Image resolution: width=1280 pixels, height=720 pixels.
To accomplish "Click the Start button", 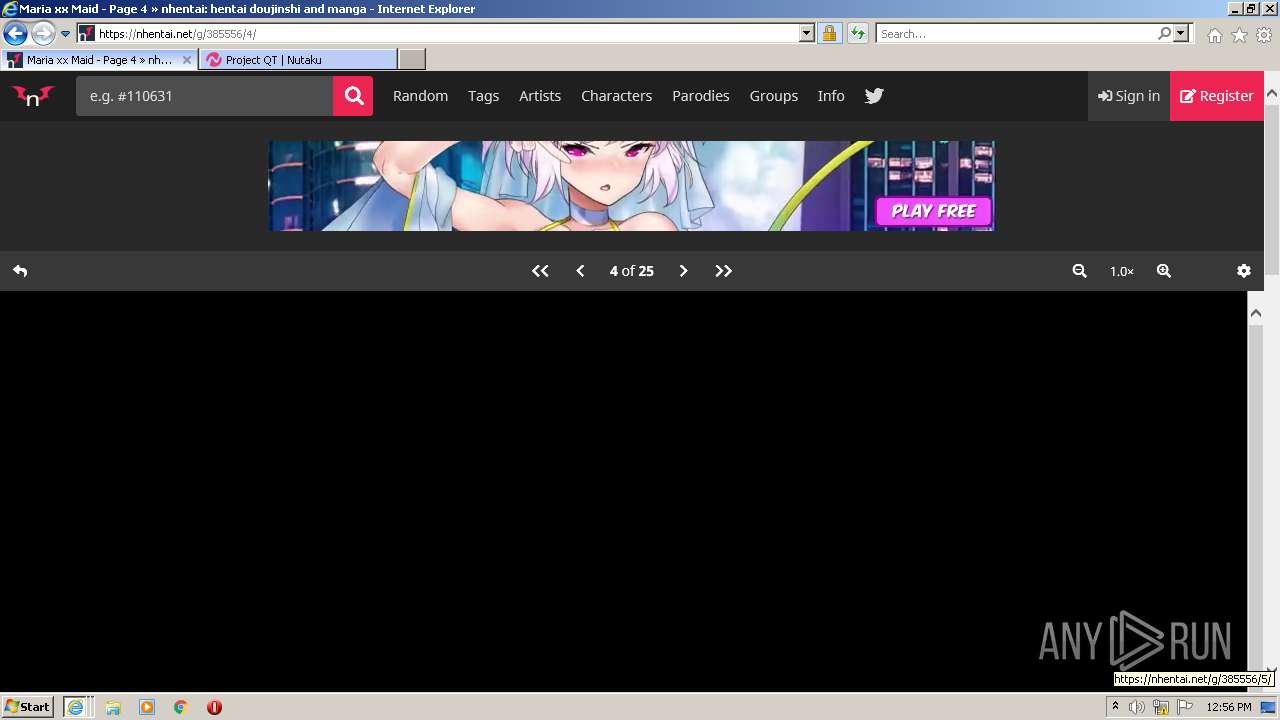I will coord(28,707).
